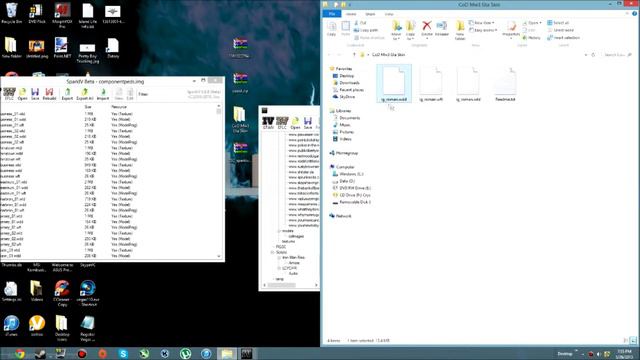Viewport: 640px width, 360px height.
Task: Click refresh button beside address bar
Action: pyautogui.click(x=593, y=55)
